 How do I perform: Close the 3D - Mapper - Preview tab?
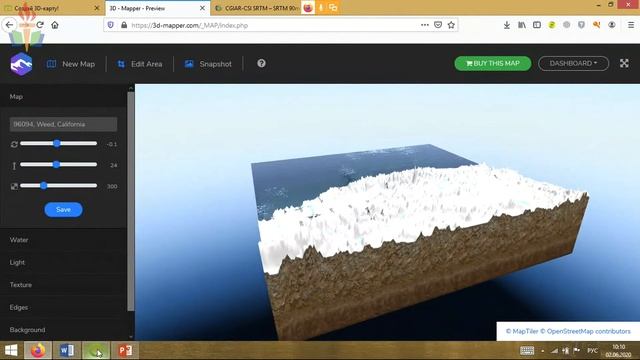point(202,8)
